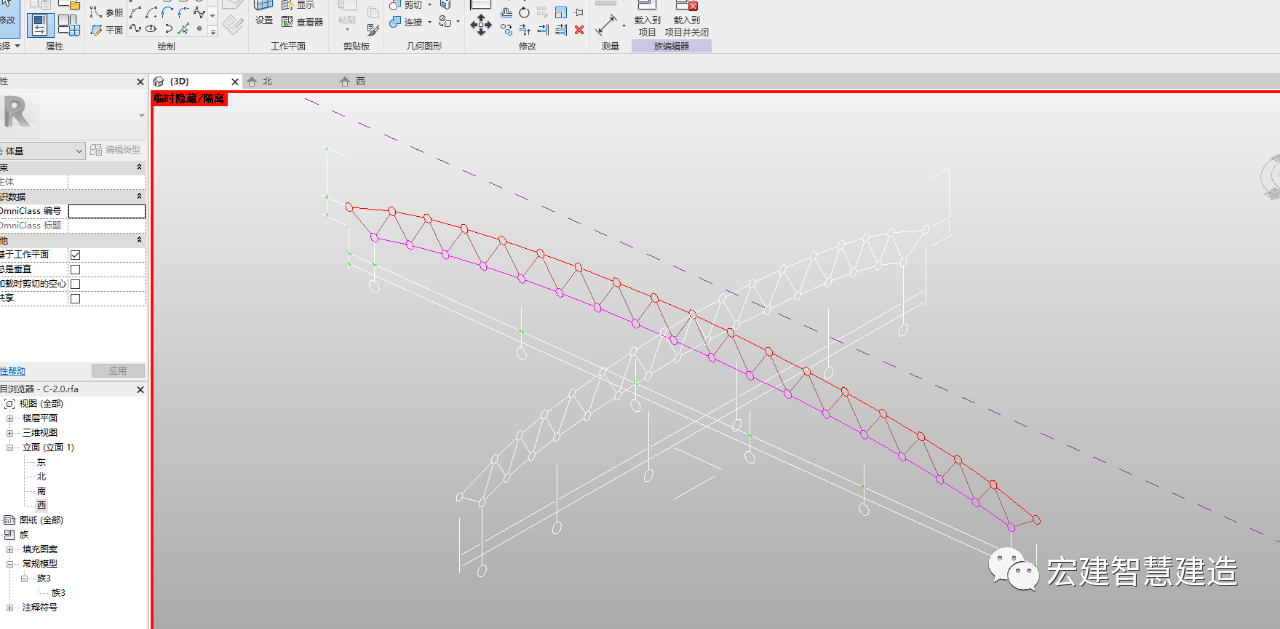Image resolution: width=1280 pixels, height=629 pixels.
Task: Check the 加载时剪切的空心 checkbox
Action: coord(75,284)
